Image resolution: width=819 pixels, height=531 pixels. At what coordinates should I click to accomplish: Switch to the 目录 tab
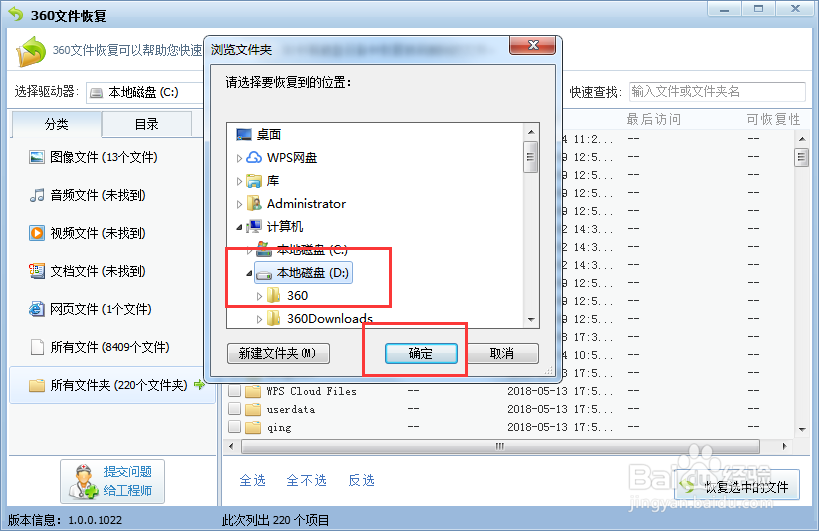click(147, 124)
